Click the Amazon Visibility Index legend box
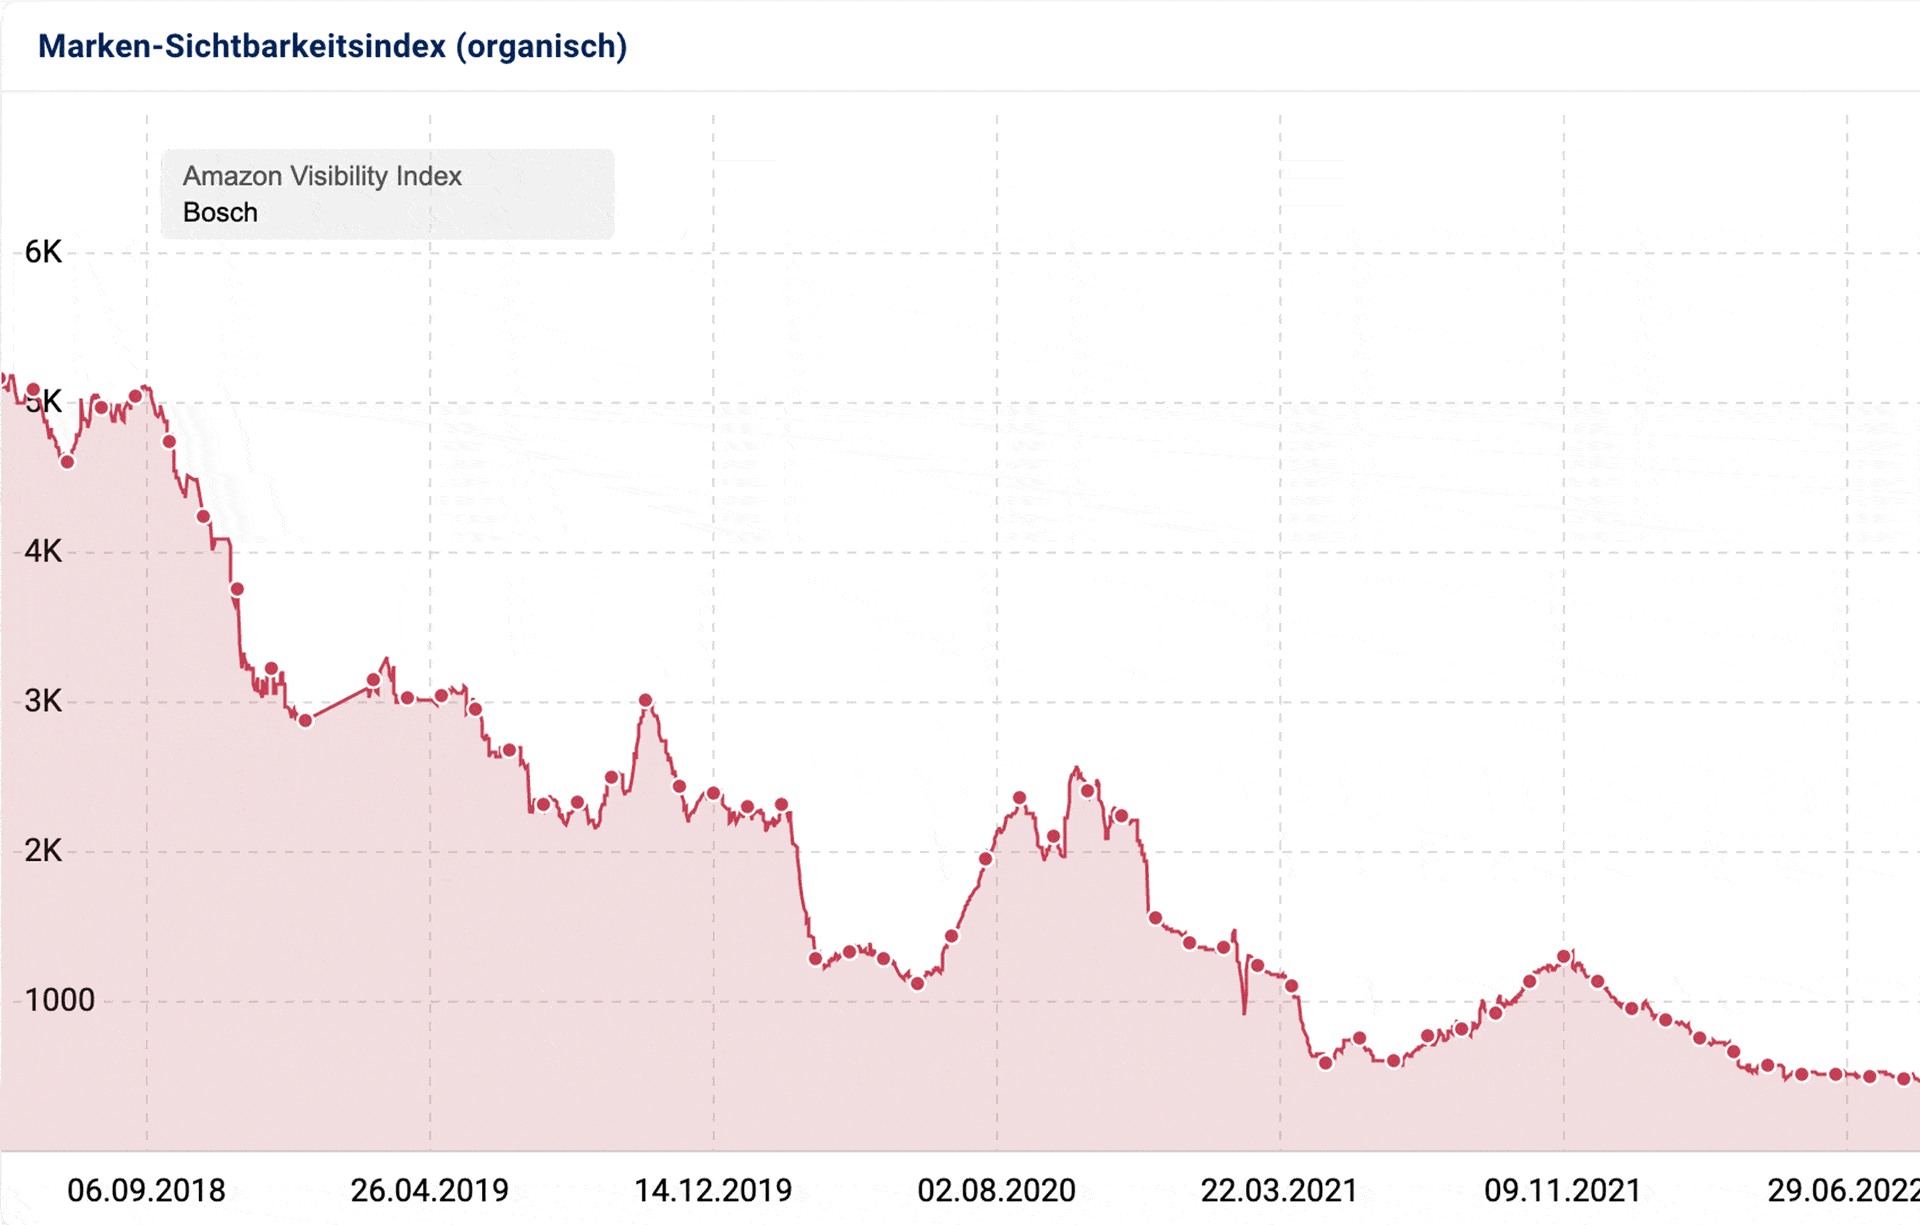 point(387,194)
